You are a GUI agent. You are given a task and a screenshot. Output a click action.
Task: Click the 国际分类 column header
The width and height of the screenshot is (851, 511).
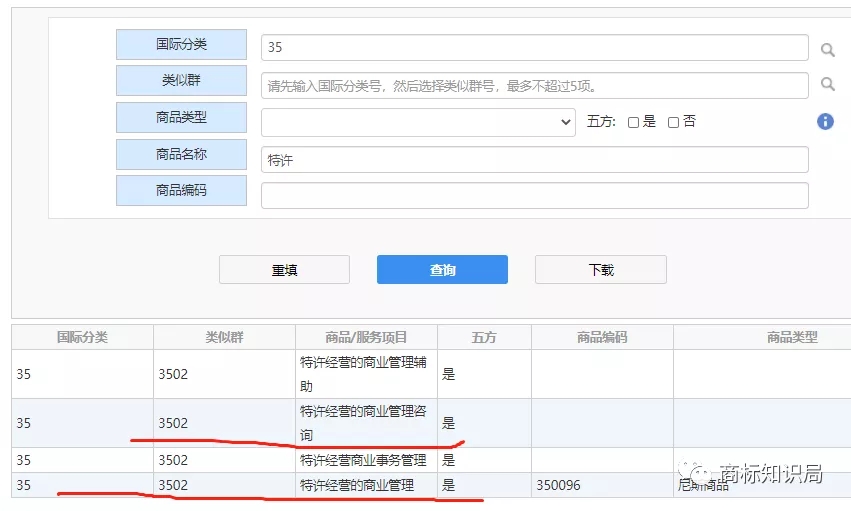[82, 337]
